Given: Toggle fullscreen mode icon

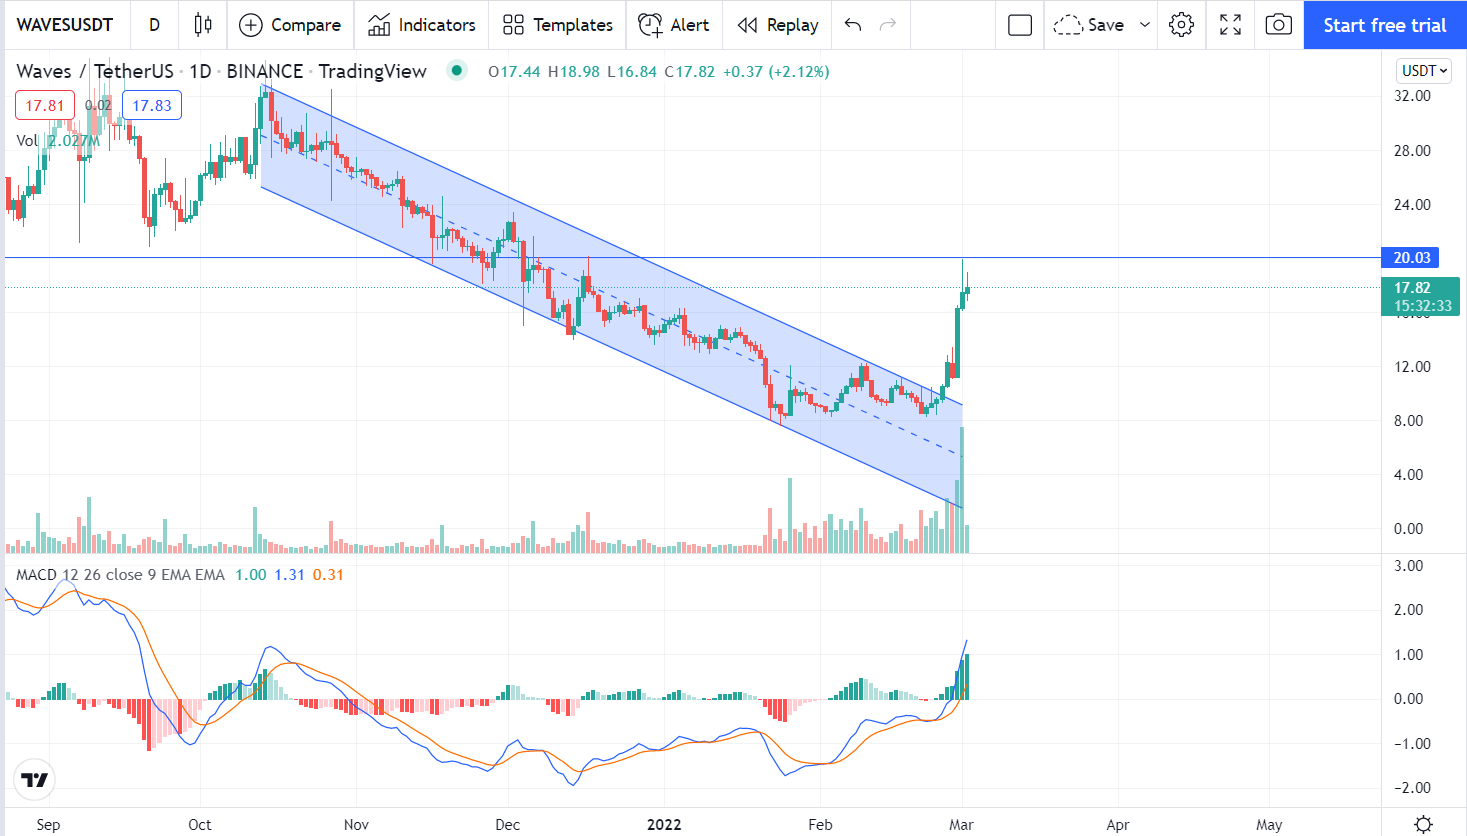Looking at the screenshot, I should pos(1231,25).
